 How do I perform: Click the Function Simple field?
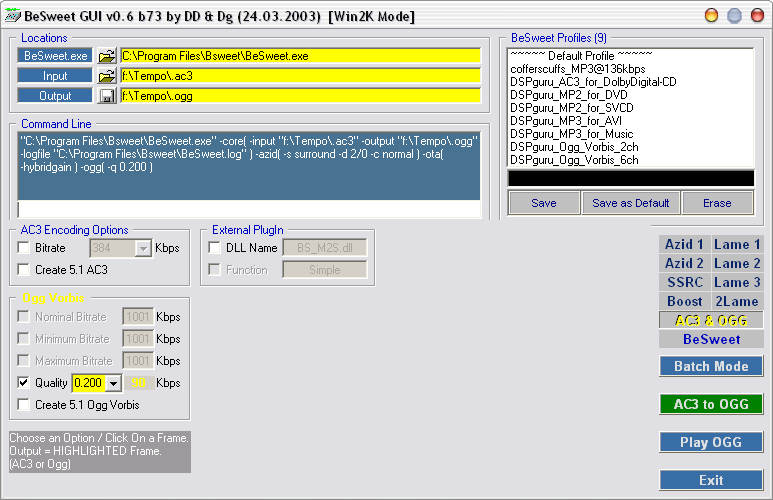[324, 270]
